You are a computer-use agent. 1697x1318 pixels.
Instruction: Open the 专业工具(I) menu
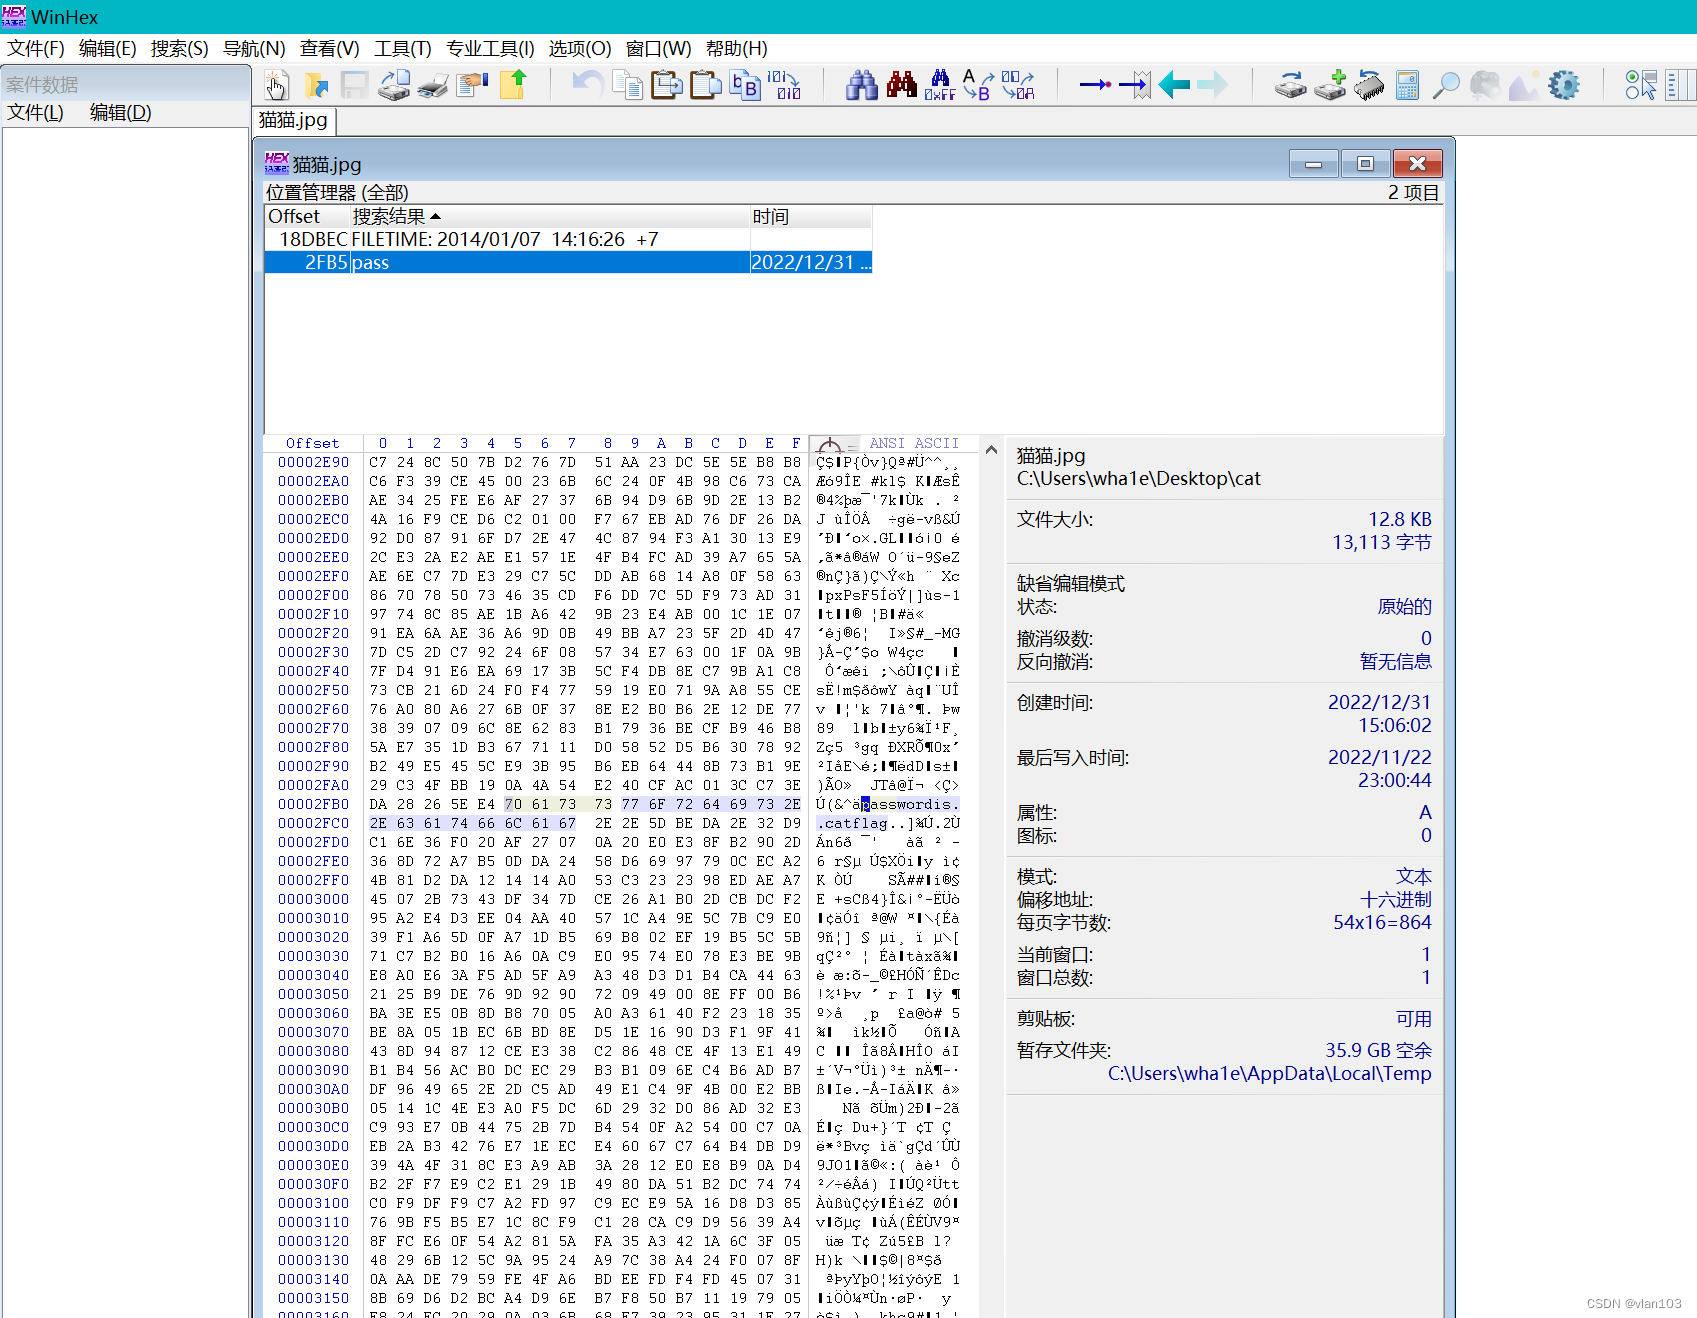point(490,49)
